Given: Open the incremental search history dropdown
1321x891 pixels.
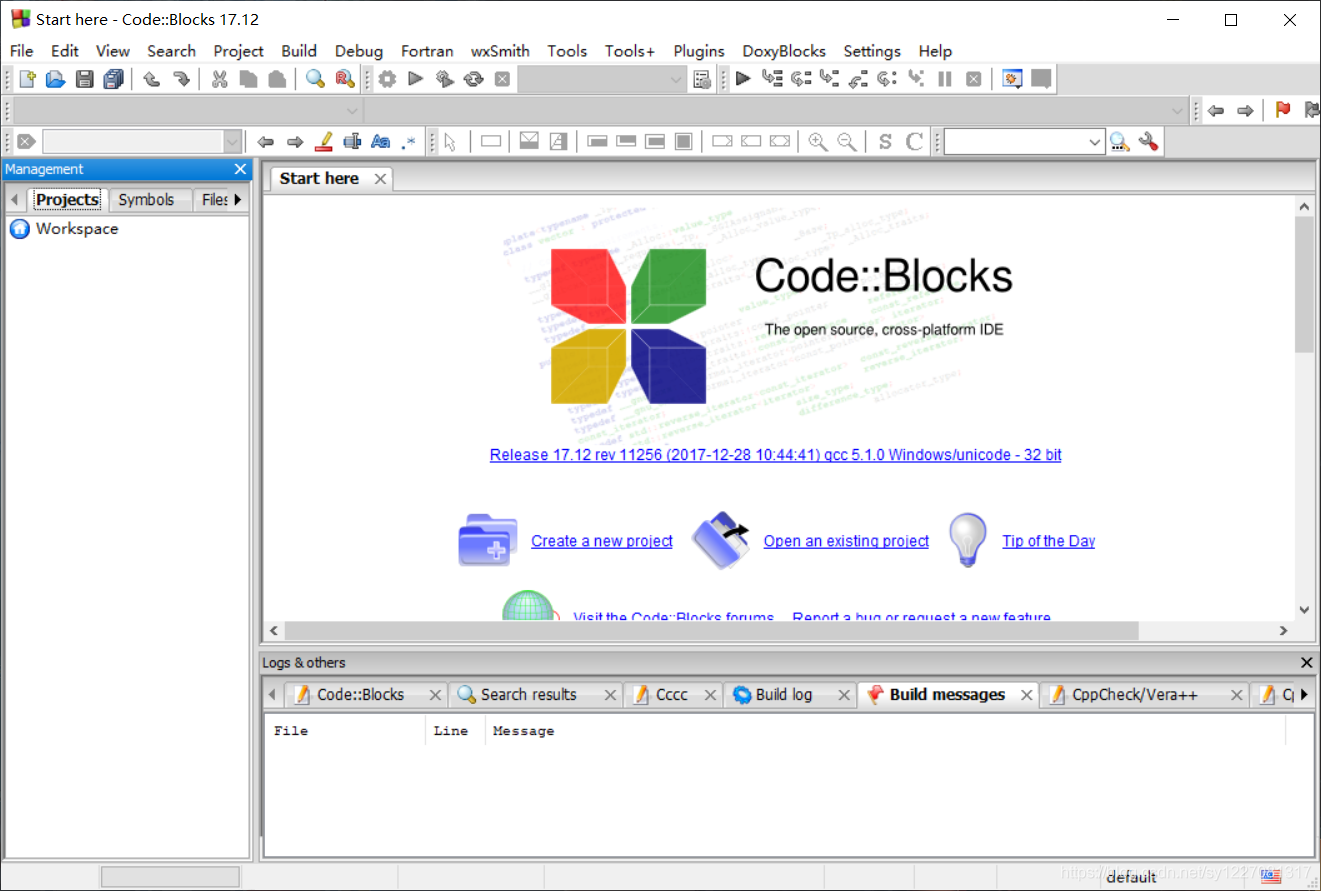Looking at the screenshot, I should pyautogui.click(x=233, y=142).
